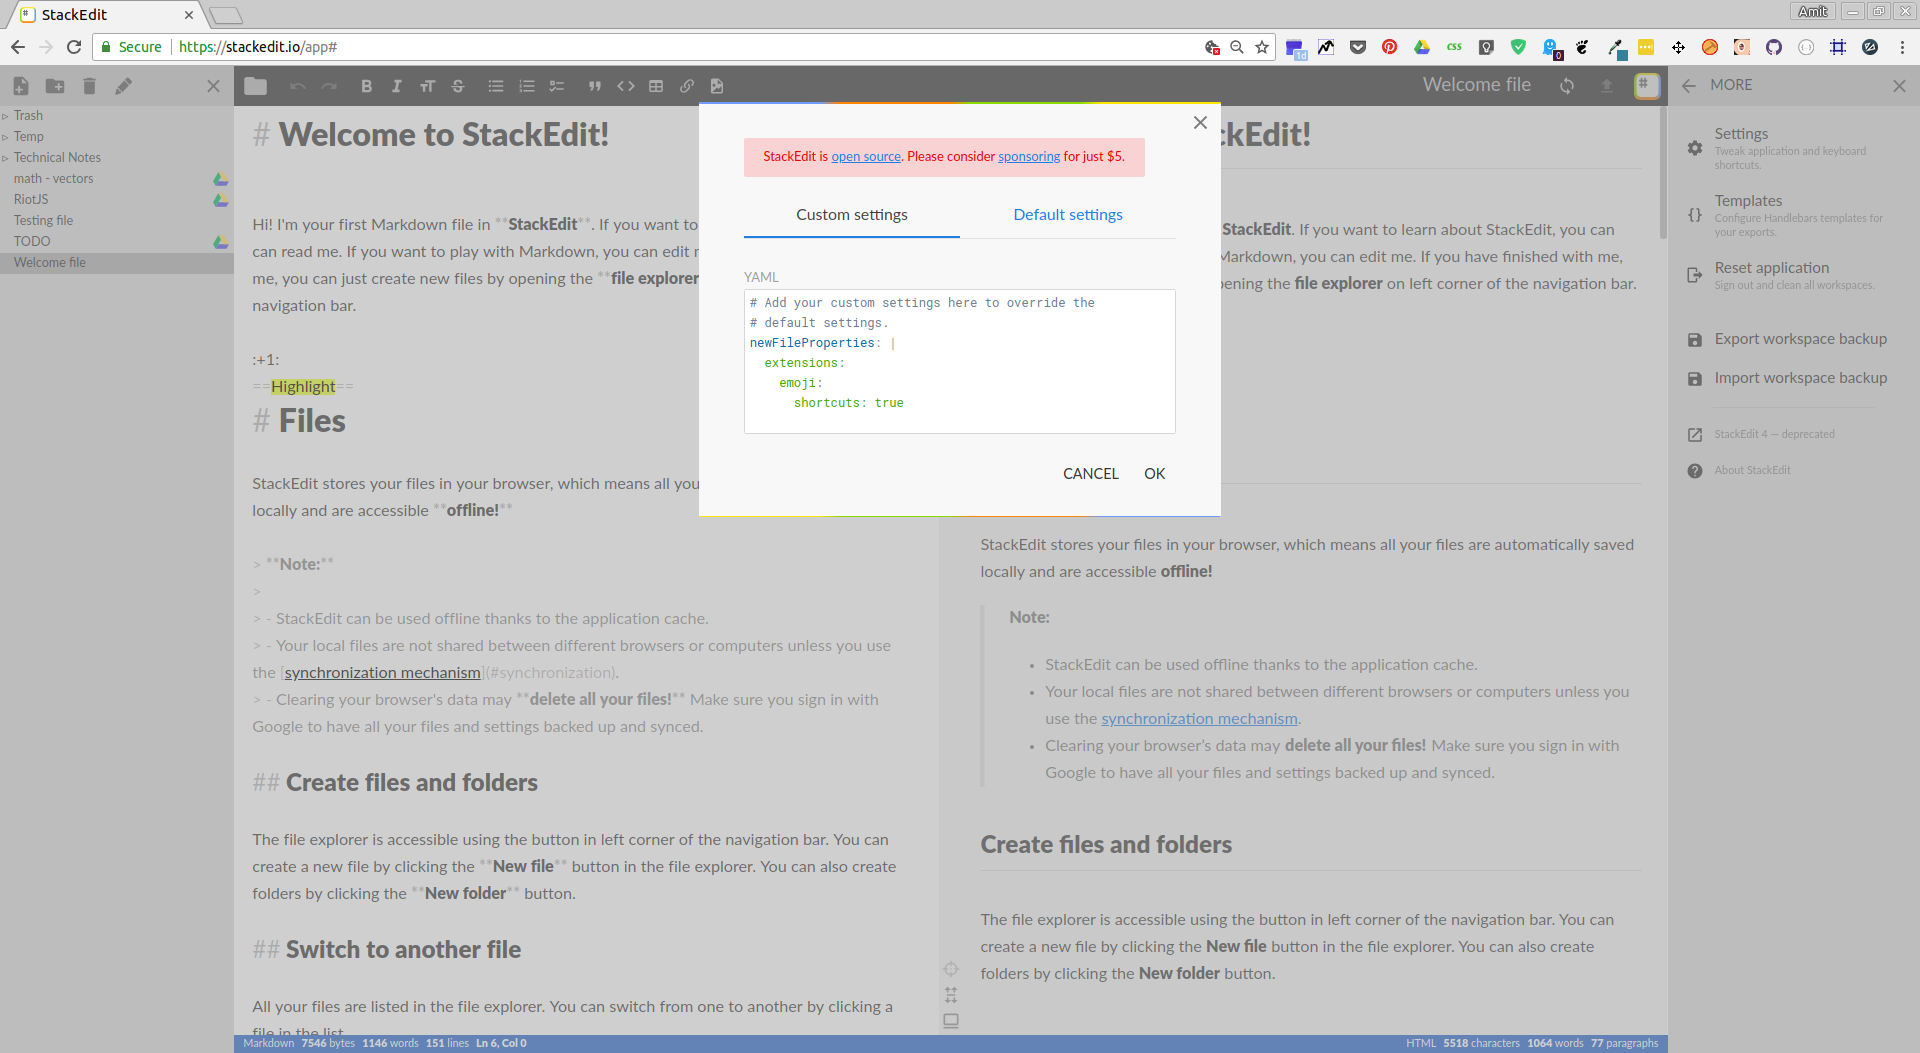Viewport: 1920px width, 1053px height.
Task: Insert a link with the chain icon
Action: click(x=687, y=86)
